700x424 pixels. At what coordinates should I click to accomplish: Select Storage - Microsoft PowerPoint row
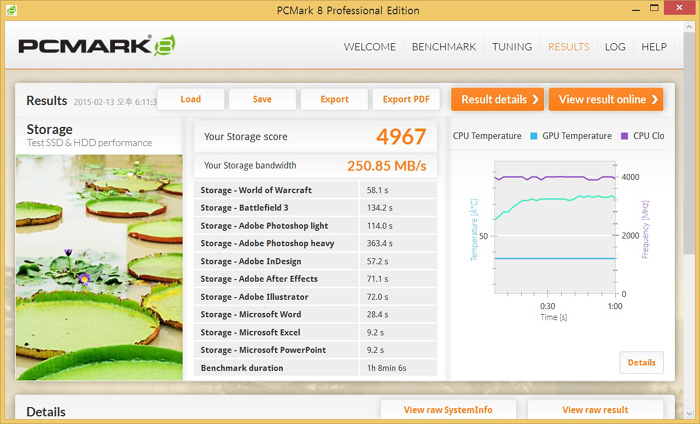(x=316, y=350)
